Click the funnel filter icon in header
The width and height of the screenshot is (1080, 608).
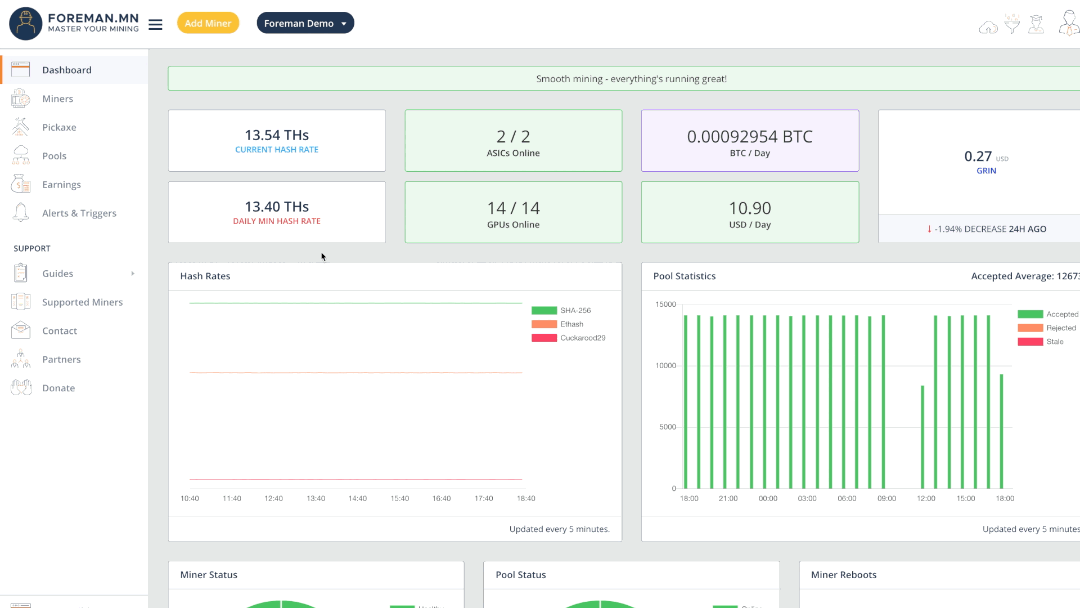coord(1012,24)
